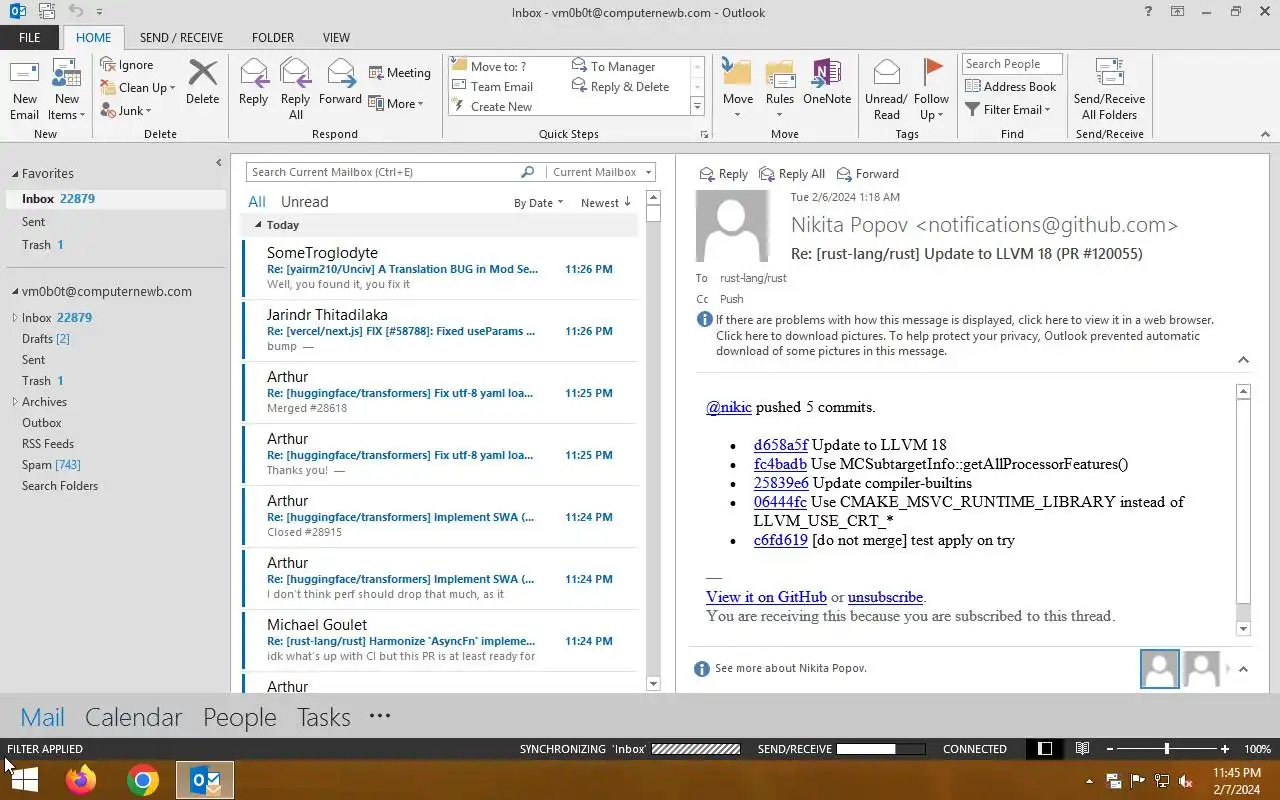The height and width of the screenshot is (800, 1280).
Task: Open the Junk dropdown
Action: pyautogui.click(x=126, y=111)
